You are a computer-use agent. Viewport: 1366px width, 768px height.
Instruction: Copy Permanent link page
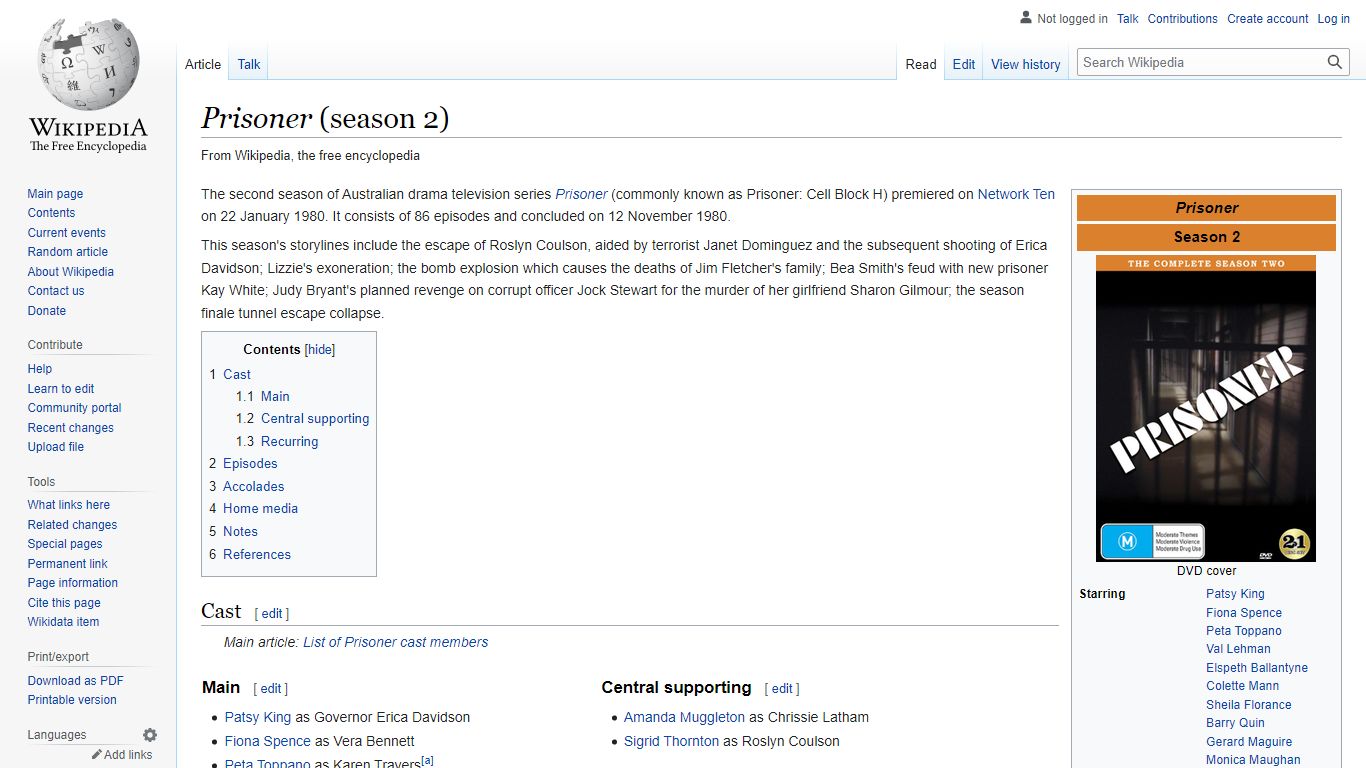pos(68,564)
